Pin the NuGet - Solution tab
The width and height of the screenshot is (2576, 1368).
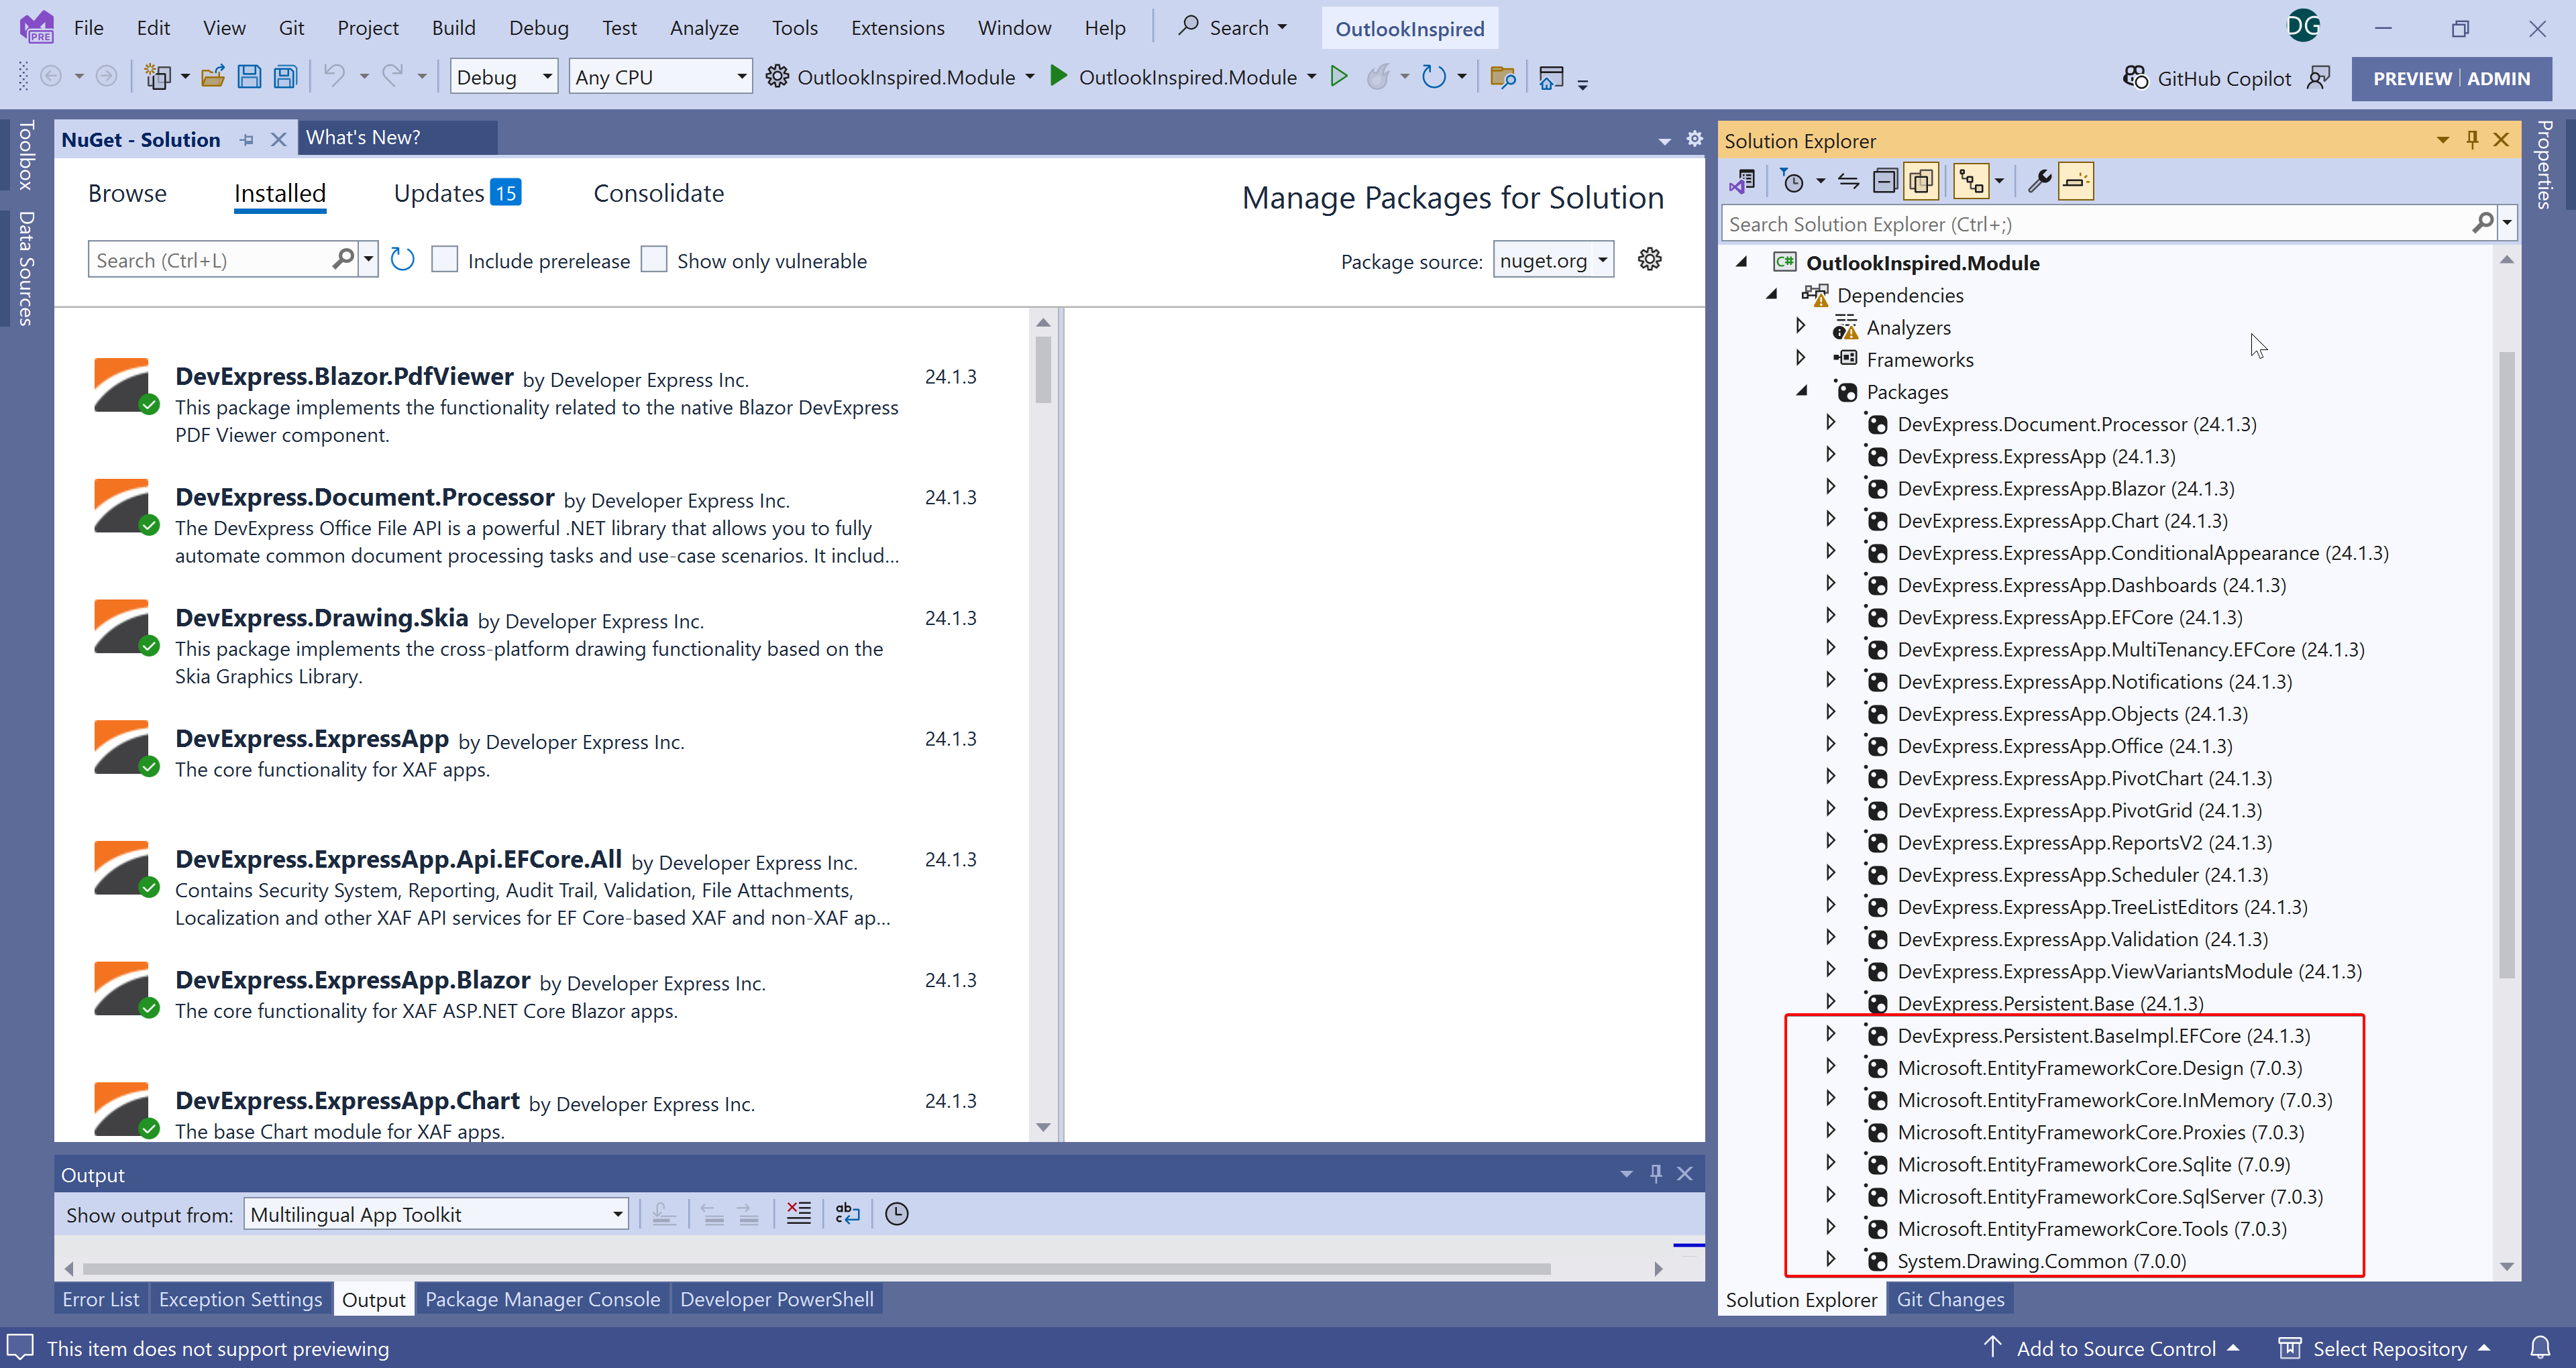tap(247, 140)
